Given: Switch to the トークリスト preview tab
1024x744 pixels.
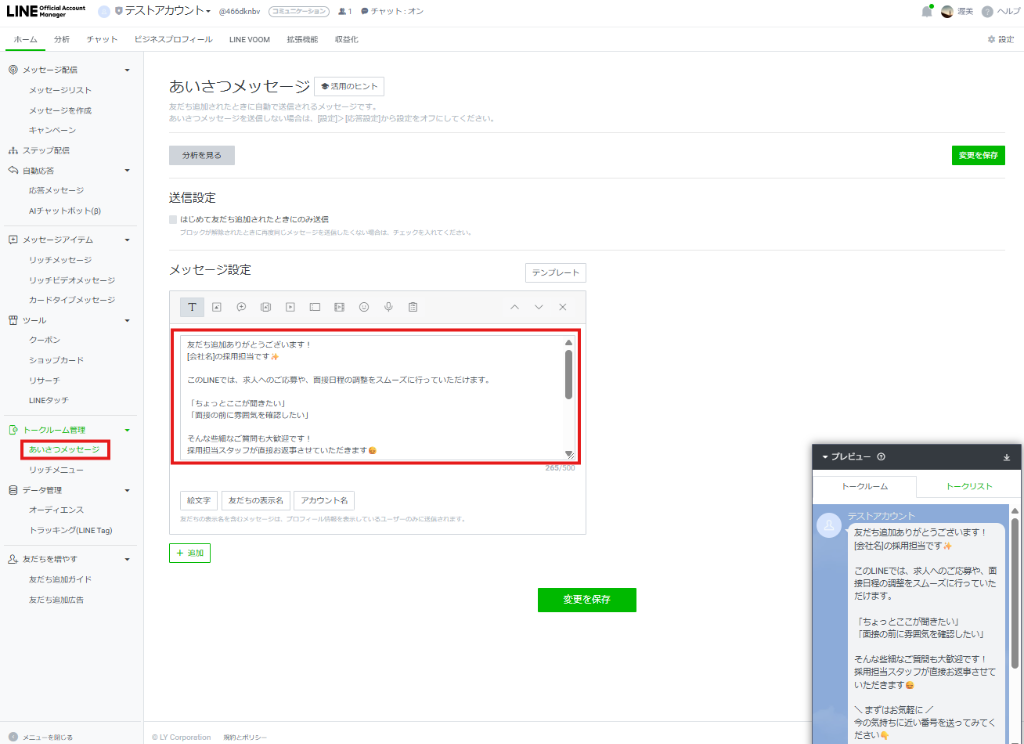Looking at the screenshot, I should 968,485.
